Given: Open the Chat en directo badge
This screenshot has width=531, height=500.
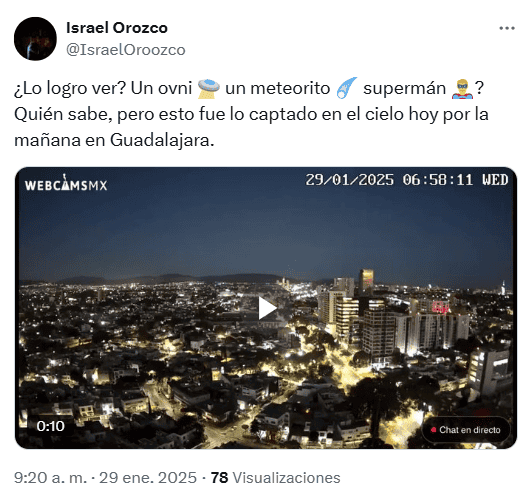Looking at the screenshot, I should tap(466, 430).
